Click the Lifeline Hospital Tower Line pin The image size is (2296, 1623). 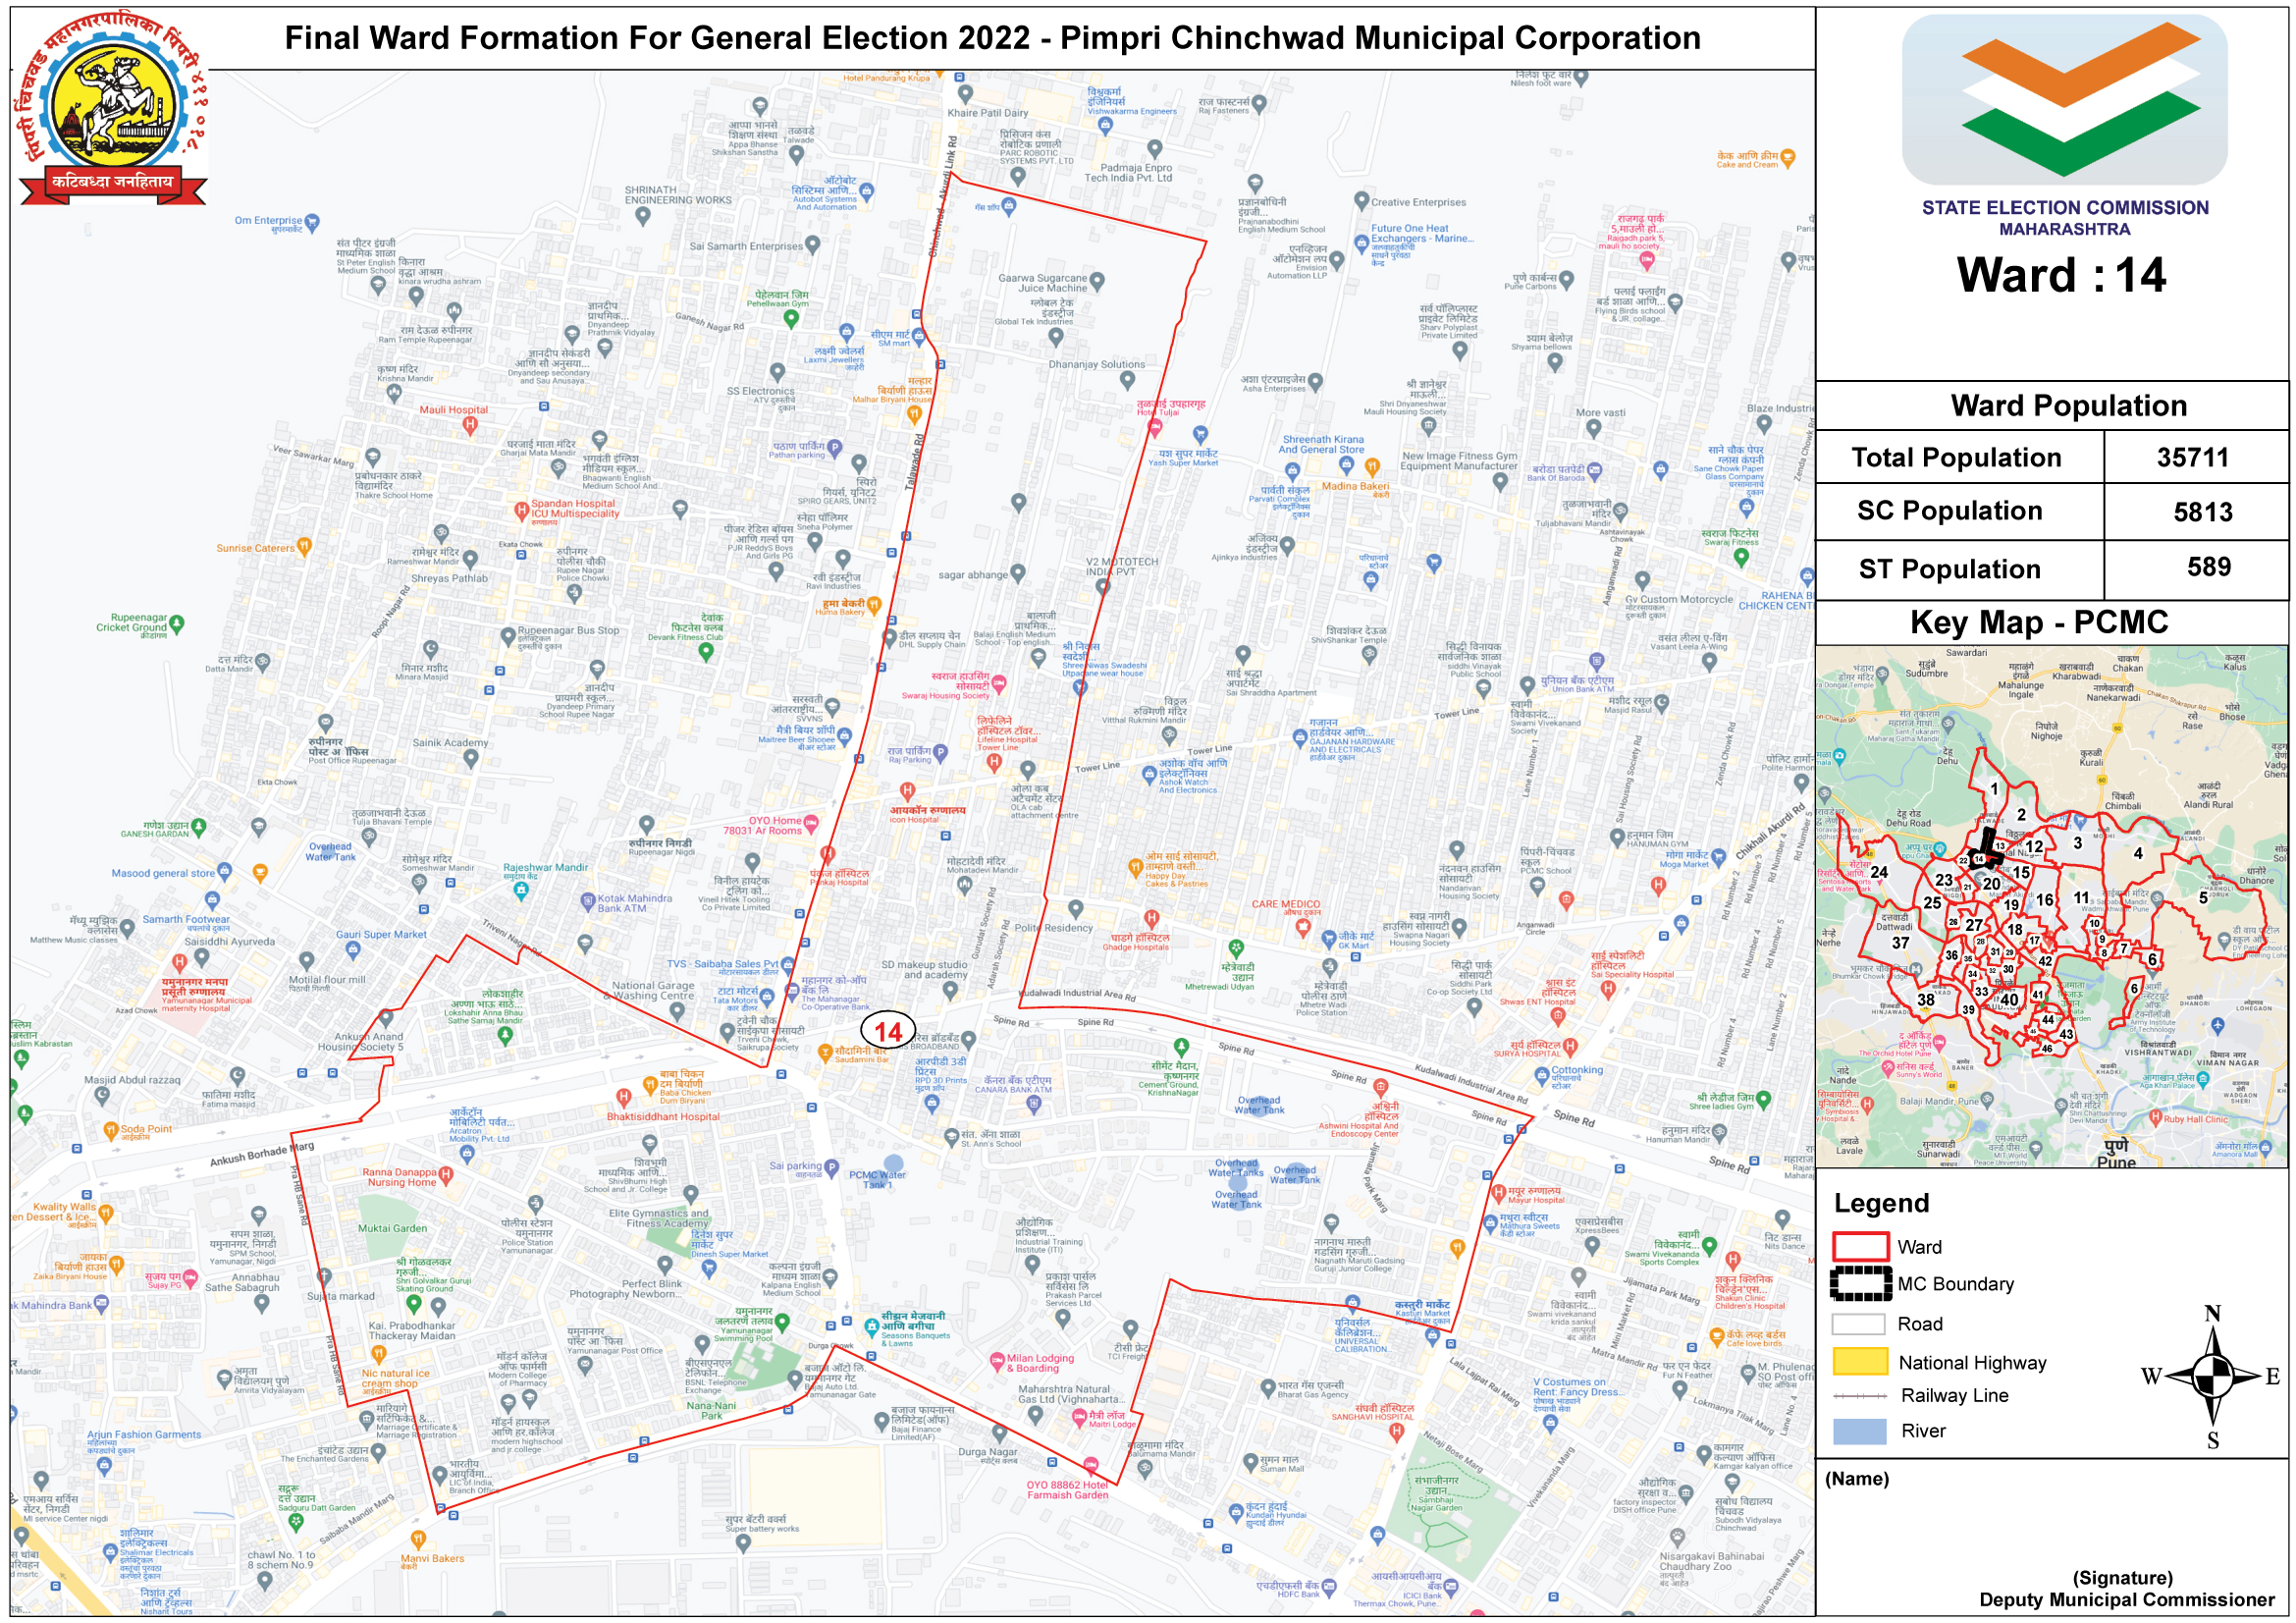pos(994,763)
